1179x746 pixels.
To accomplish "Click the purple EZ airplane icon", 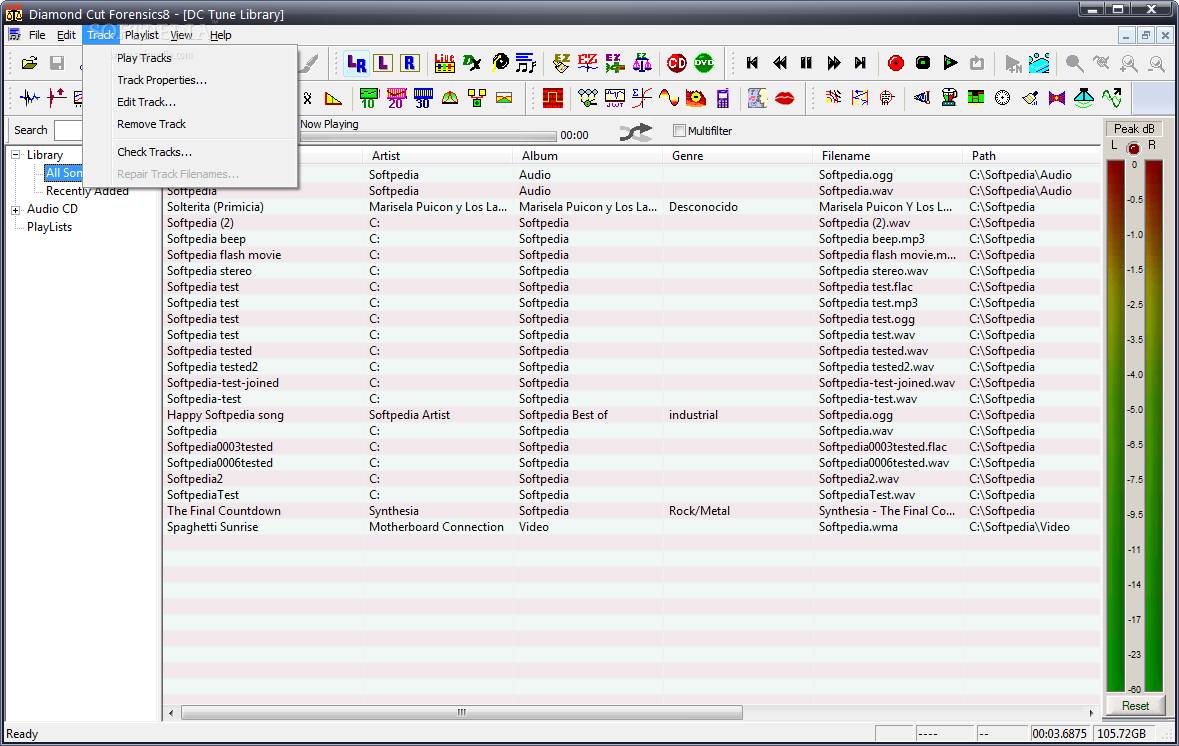I will [x=615, y=63].
